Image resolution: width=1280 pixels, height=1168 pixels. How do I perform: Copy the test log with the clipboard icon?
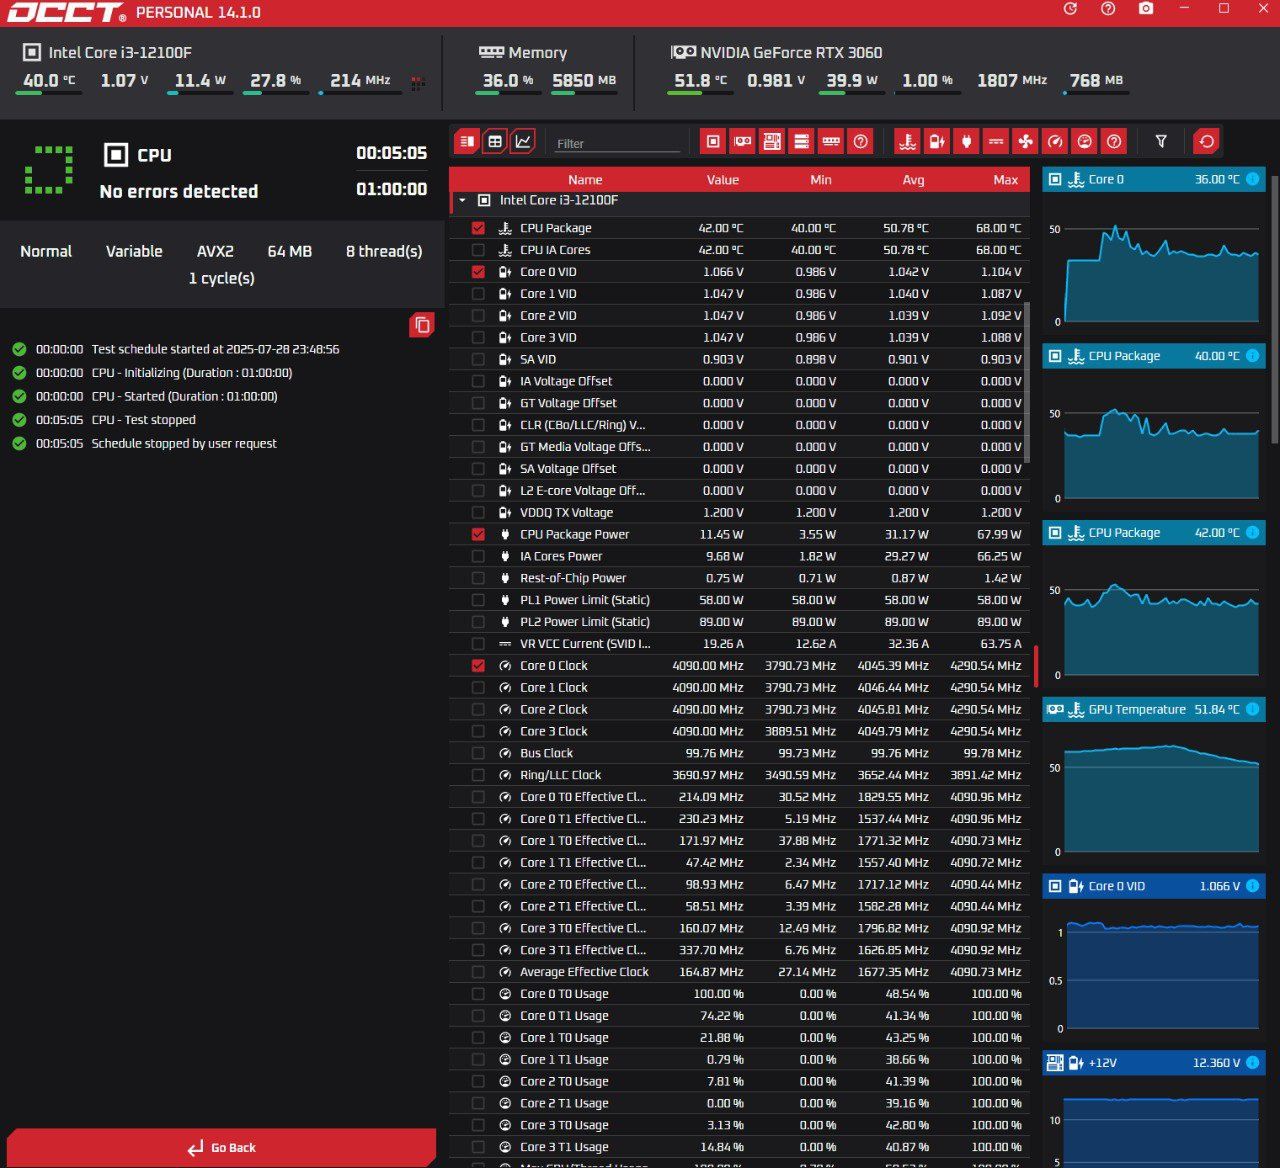point(422,325)
